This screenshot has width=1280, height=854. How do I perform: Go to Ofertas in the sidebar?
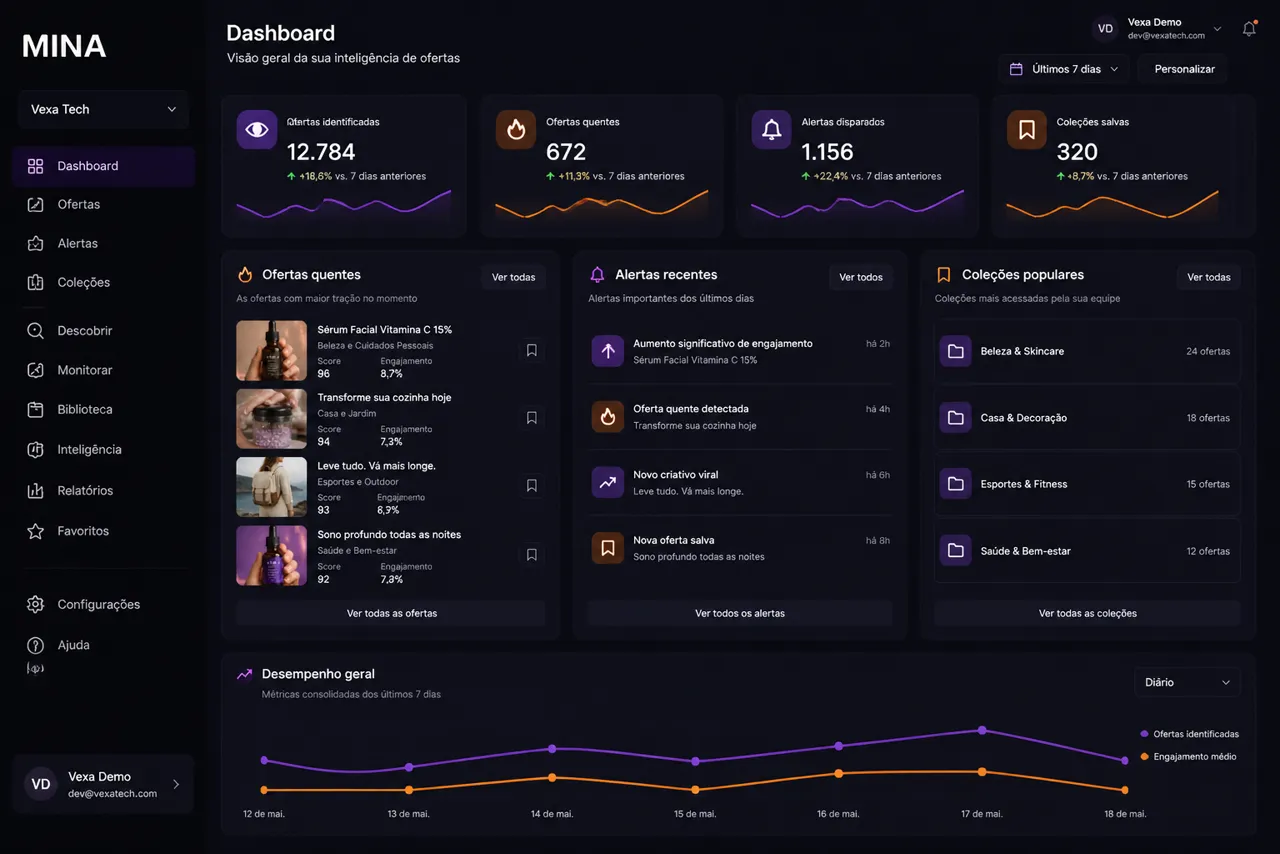pyautogui.click(x=104, y=205)
